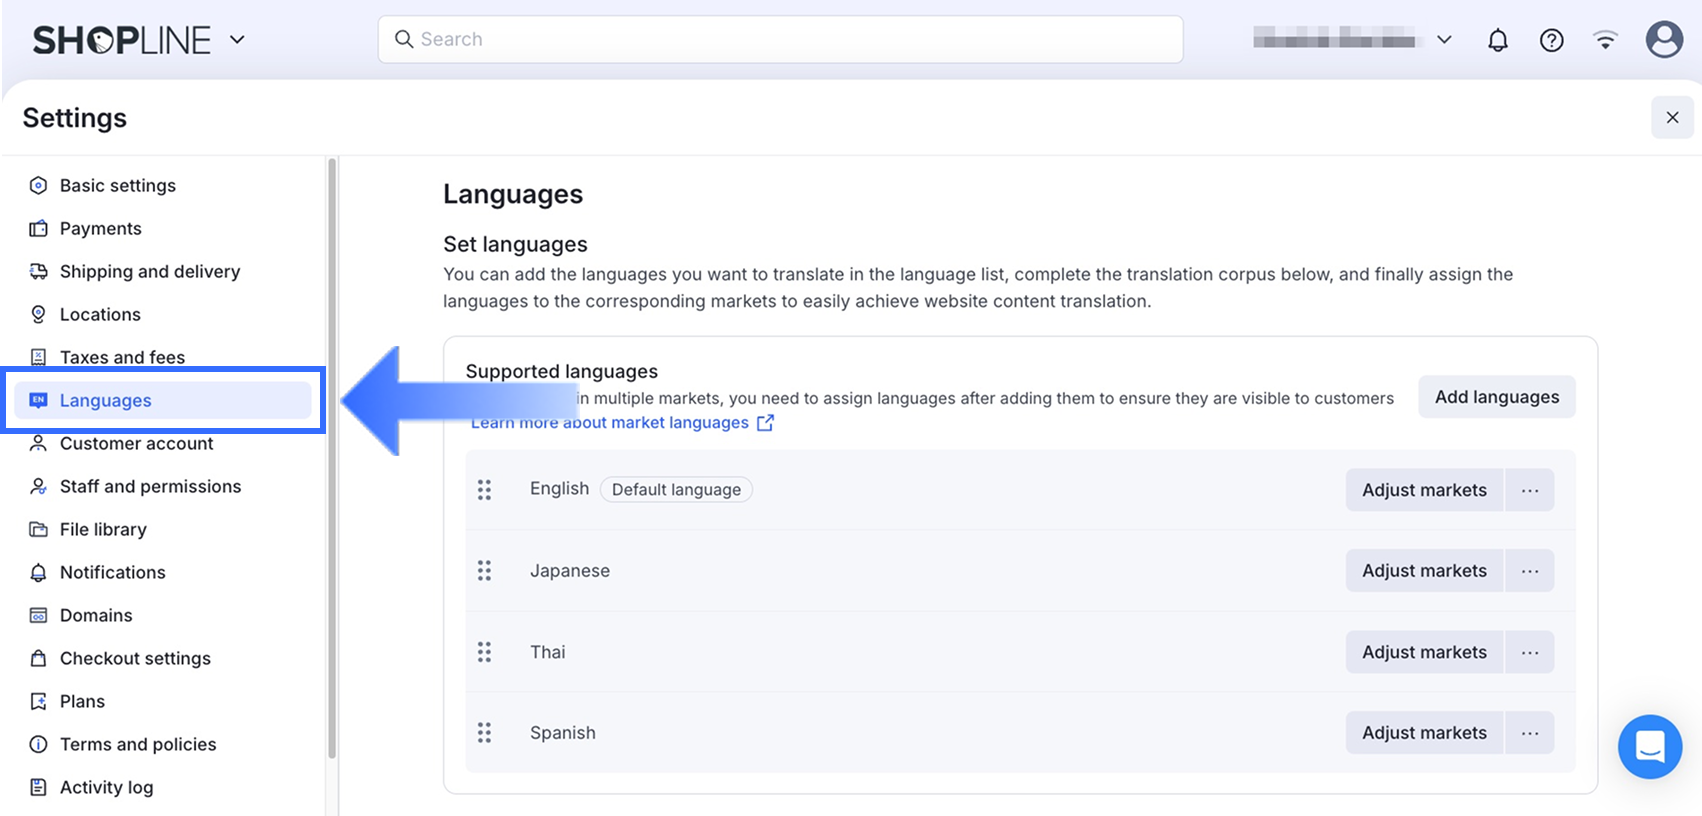Select Checkout settings in sidebar

(x=135, y=659)
